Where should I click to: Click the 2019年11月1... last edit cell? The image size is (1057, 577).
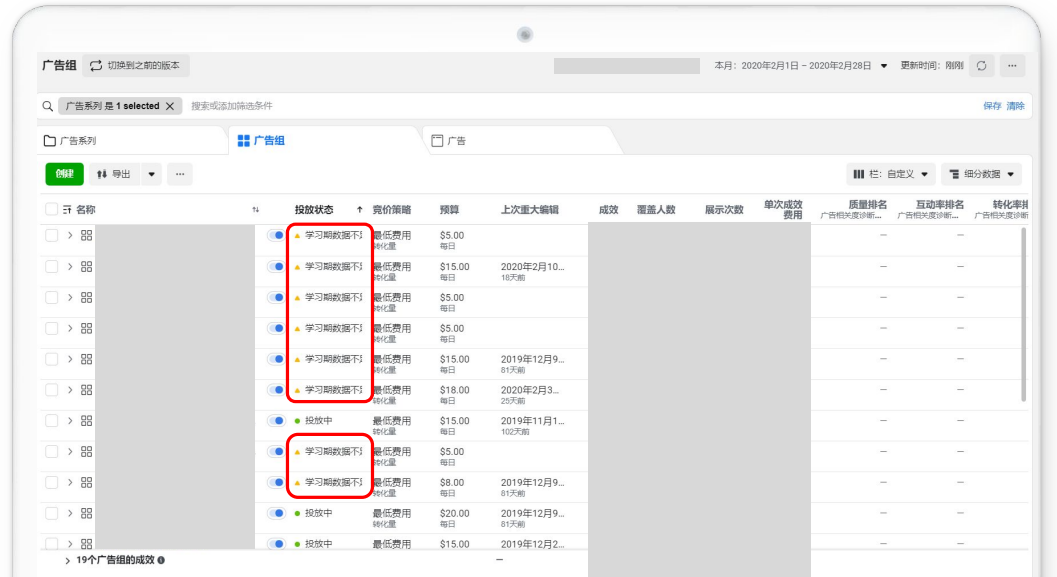pyautogui.click(x=533, y=425)
